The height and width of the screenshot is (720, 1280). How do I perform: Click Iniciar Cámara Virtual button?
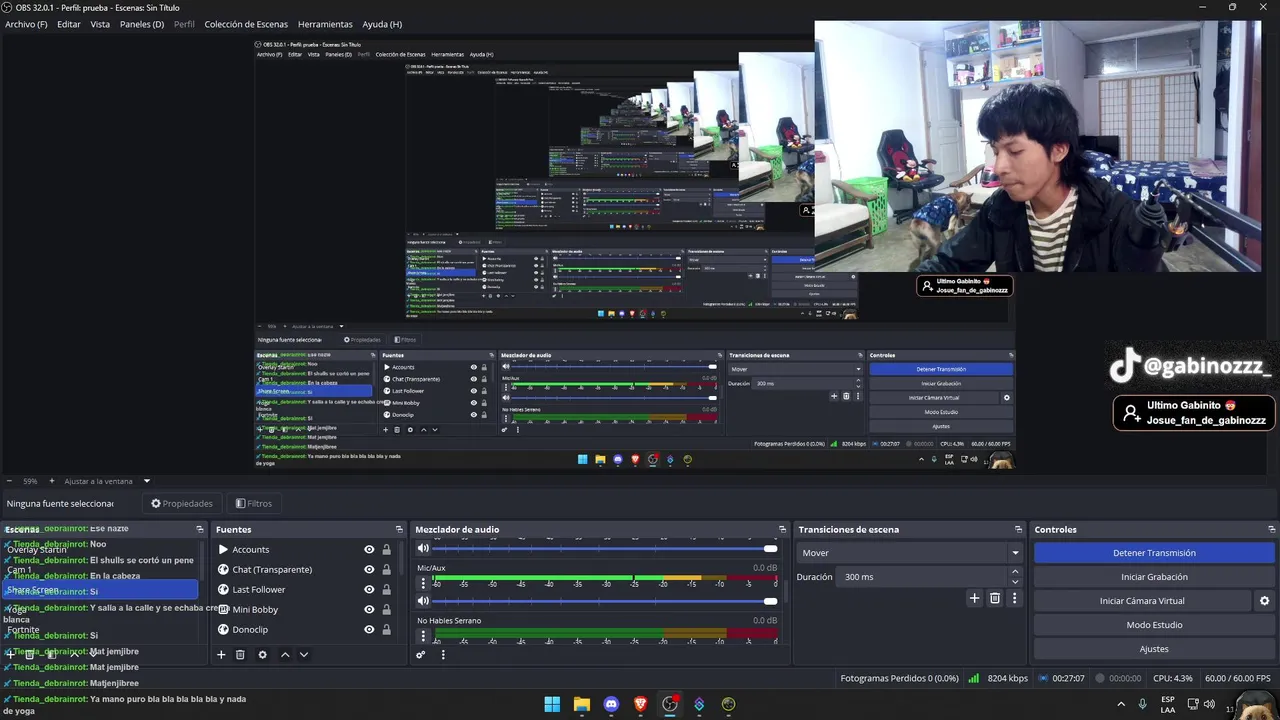1142,601
